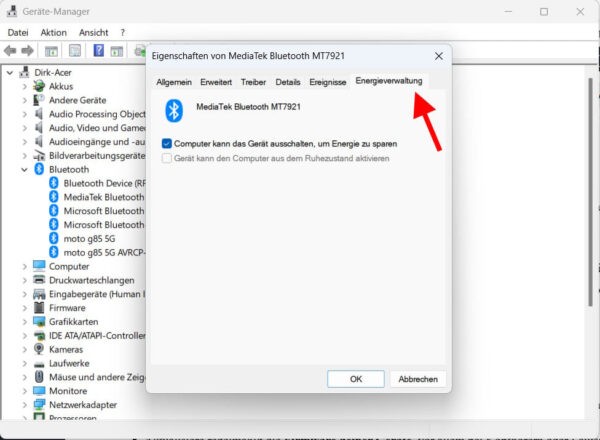Image resolution: width=600 pixels, height=440 pixels.
Task: Click the moto g85 5G Bluetooth icon
Action: pyautogui.click(x=54, y=238)
